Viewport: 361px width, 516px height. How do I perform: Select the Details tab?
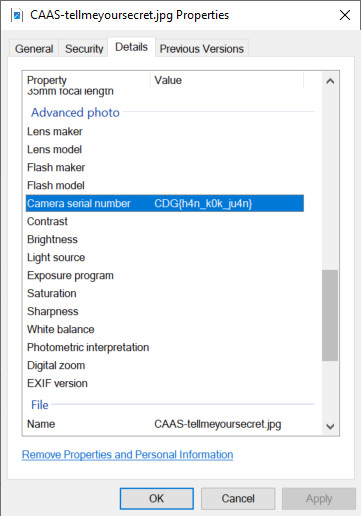click(x=131, y=47)
